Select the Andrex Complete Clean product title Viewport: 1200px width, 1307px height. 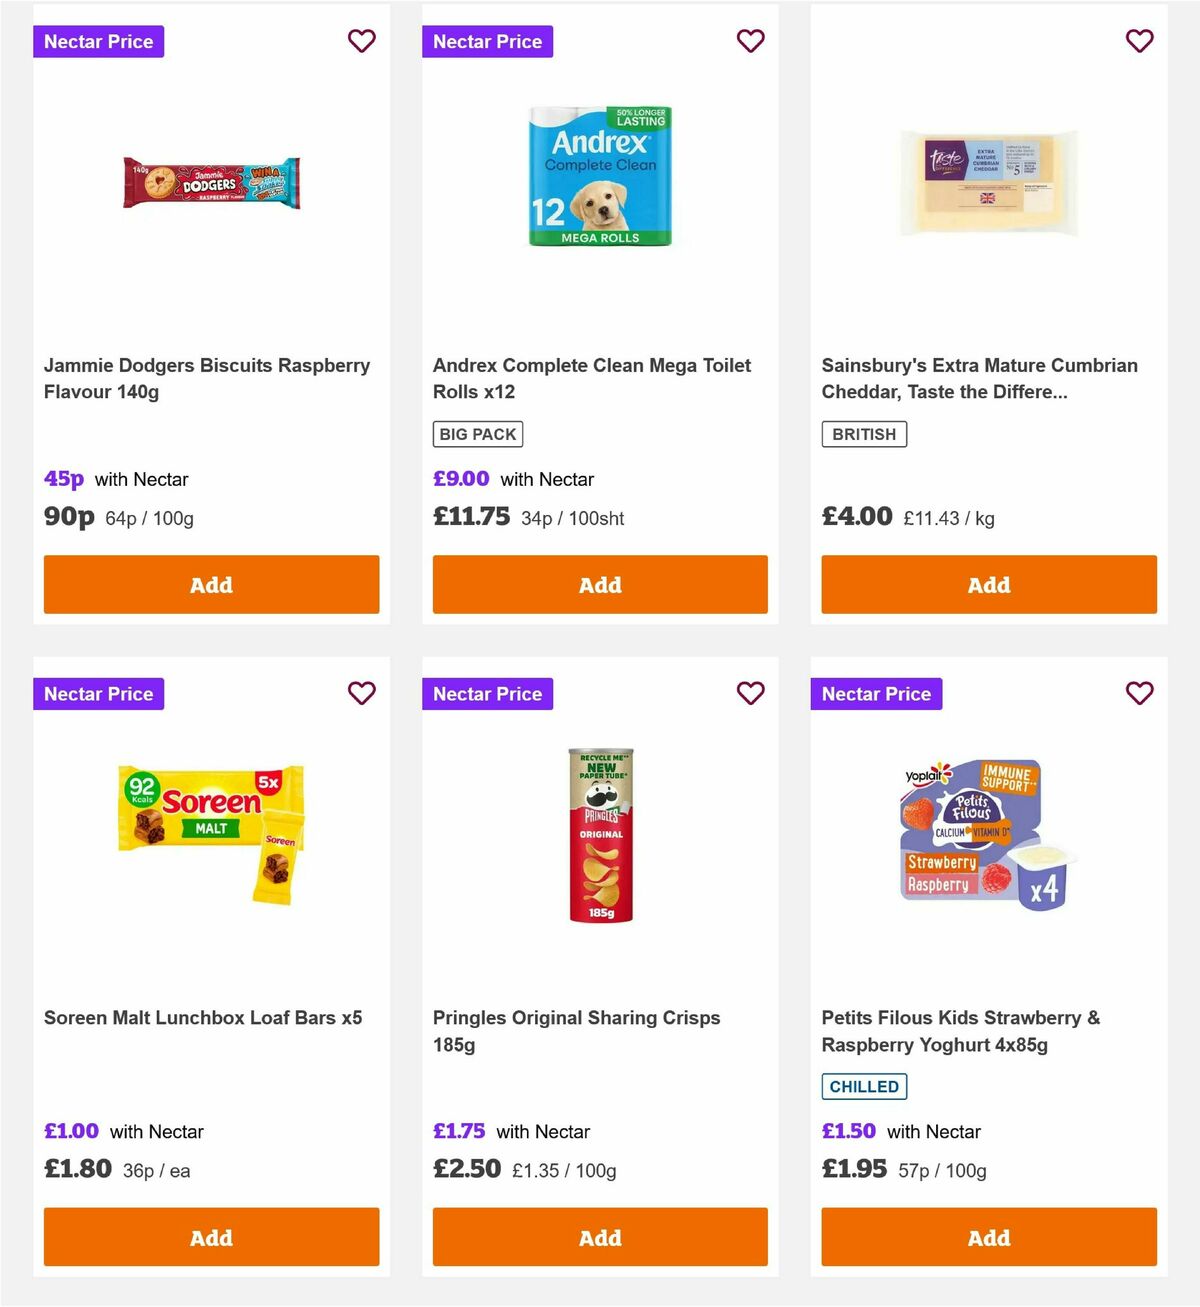(591, 378)
